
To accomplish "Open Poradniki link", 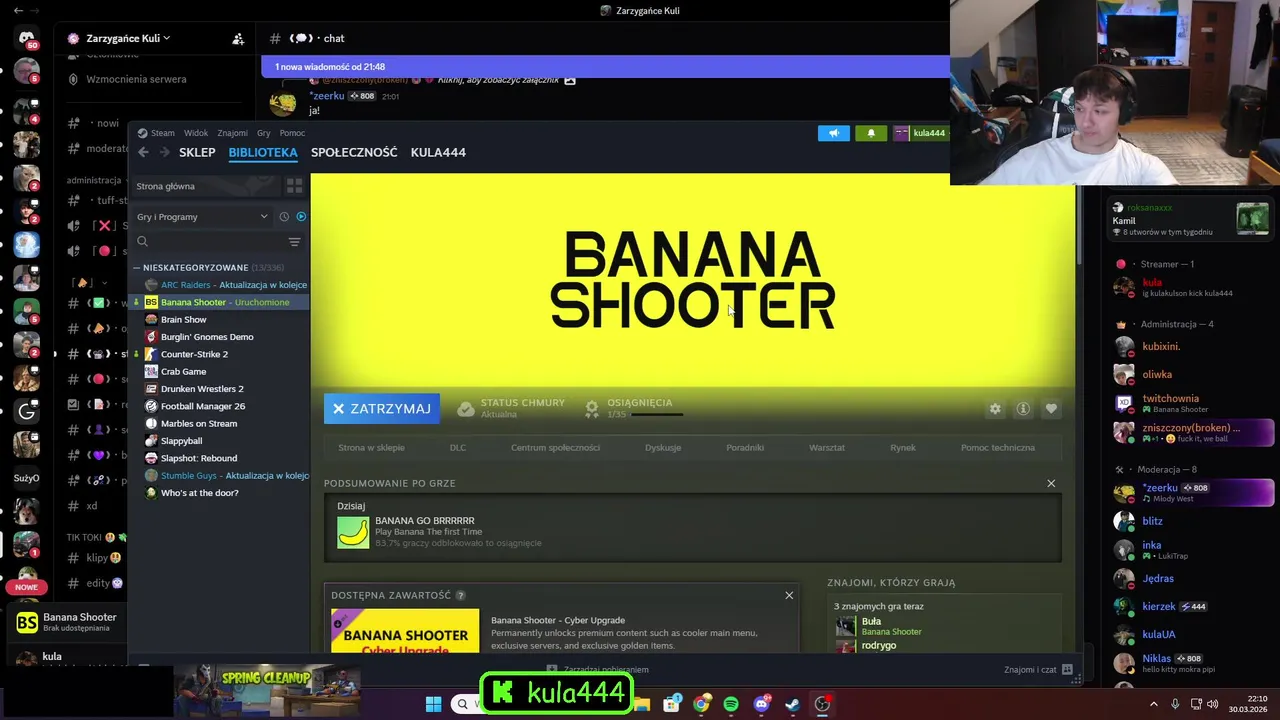I will tap(745, 448).
